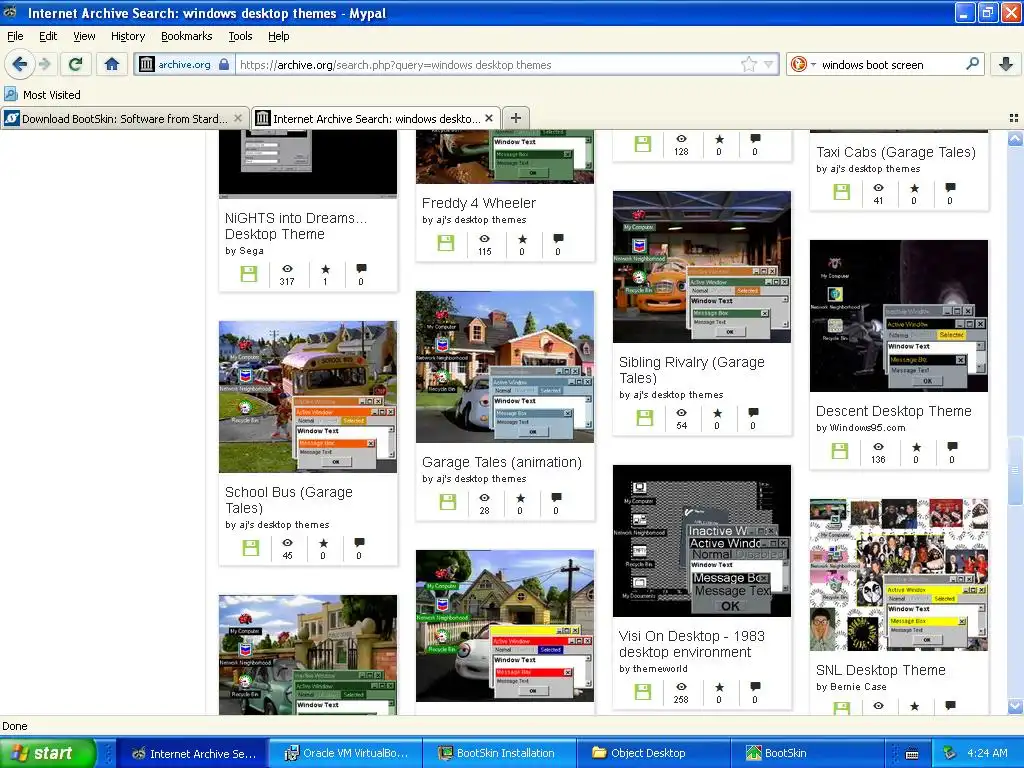Click software floppy icon under Descent Desktop Theme
The image size is (1024, 768).
(x=840, y=451)
